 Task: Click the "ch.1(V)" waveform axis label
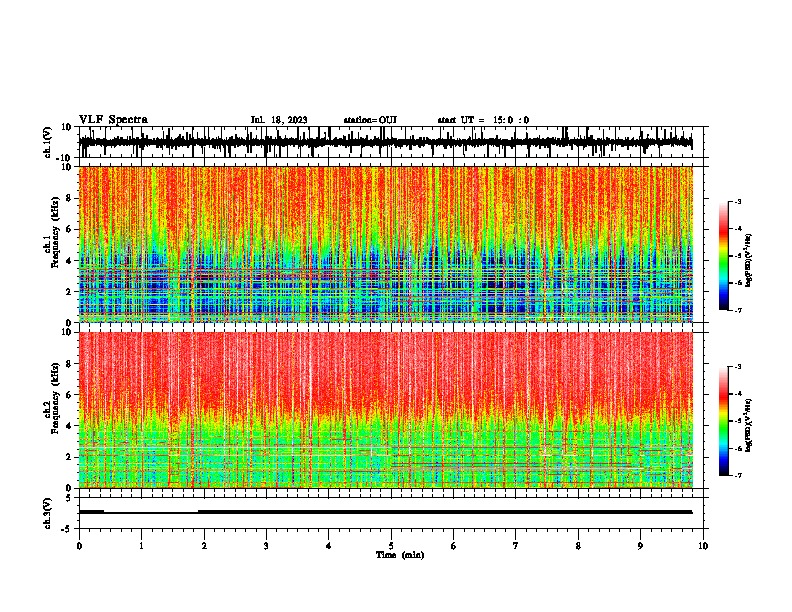coord(48,142)
